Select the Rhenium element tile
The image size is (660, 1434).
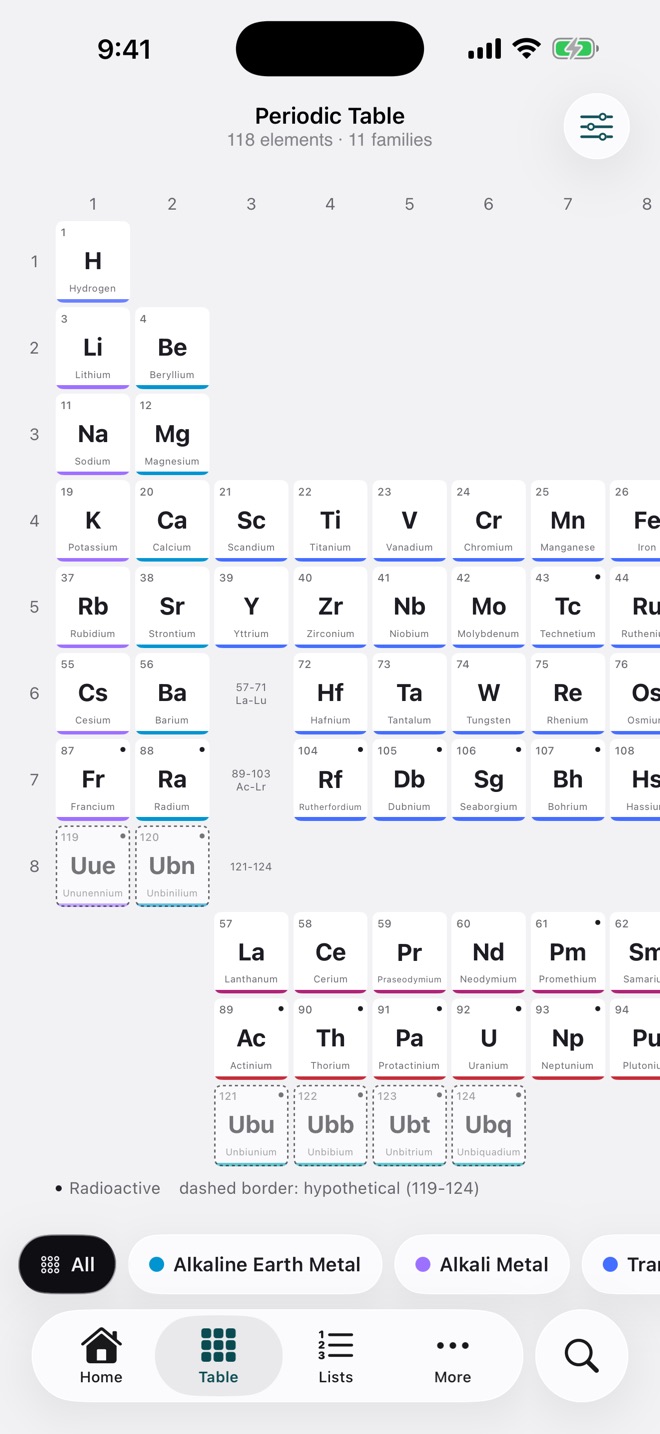[568, 693]
